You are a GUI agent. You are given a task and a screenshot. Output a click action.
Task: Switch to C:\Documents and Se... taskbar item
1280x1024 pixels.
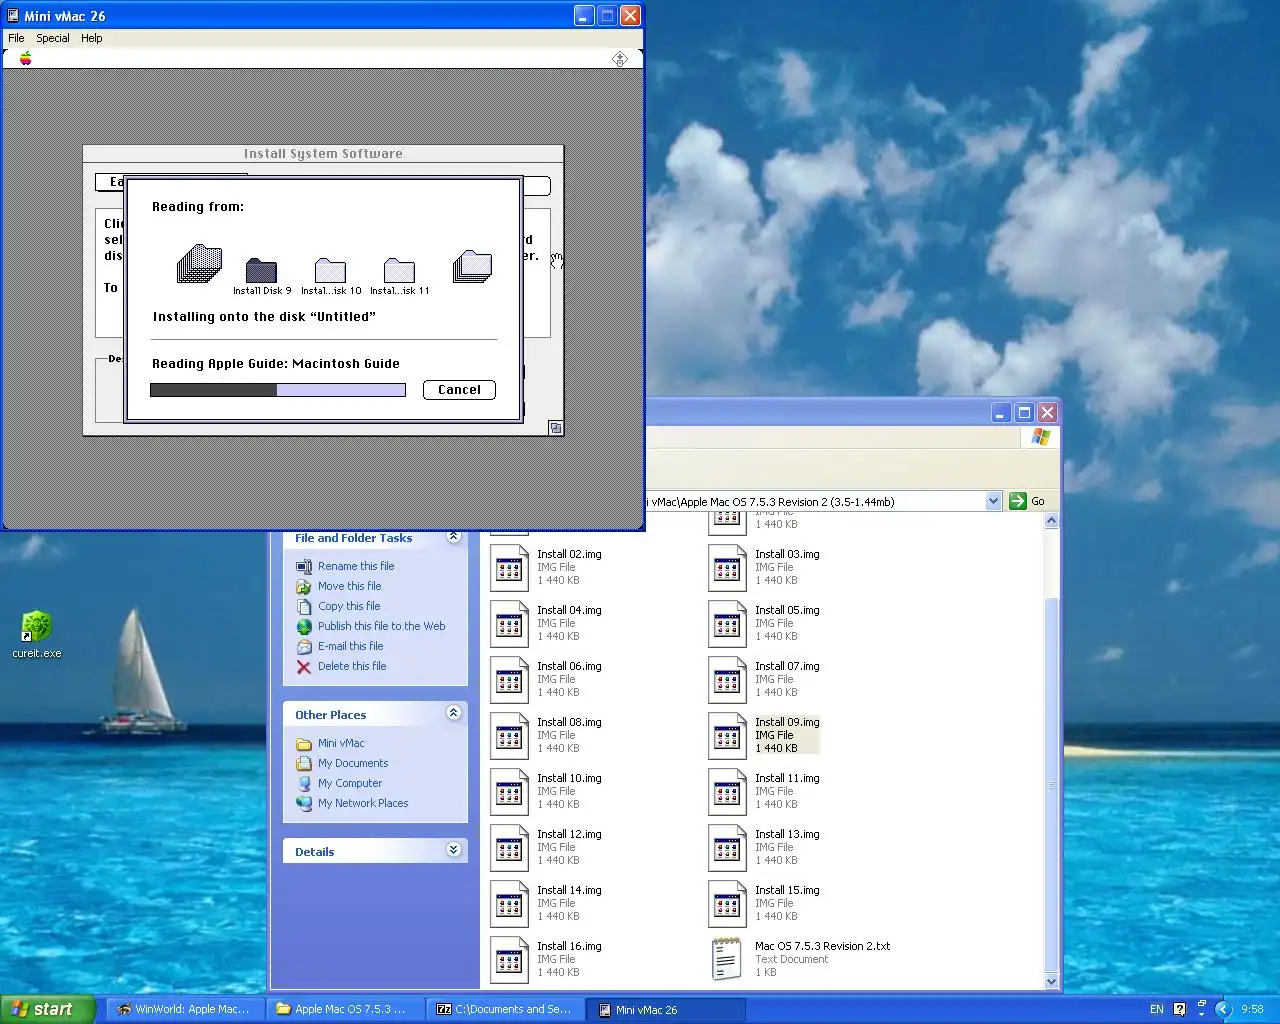tap(505, 1009)
